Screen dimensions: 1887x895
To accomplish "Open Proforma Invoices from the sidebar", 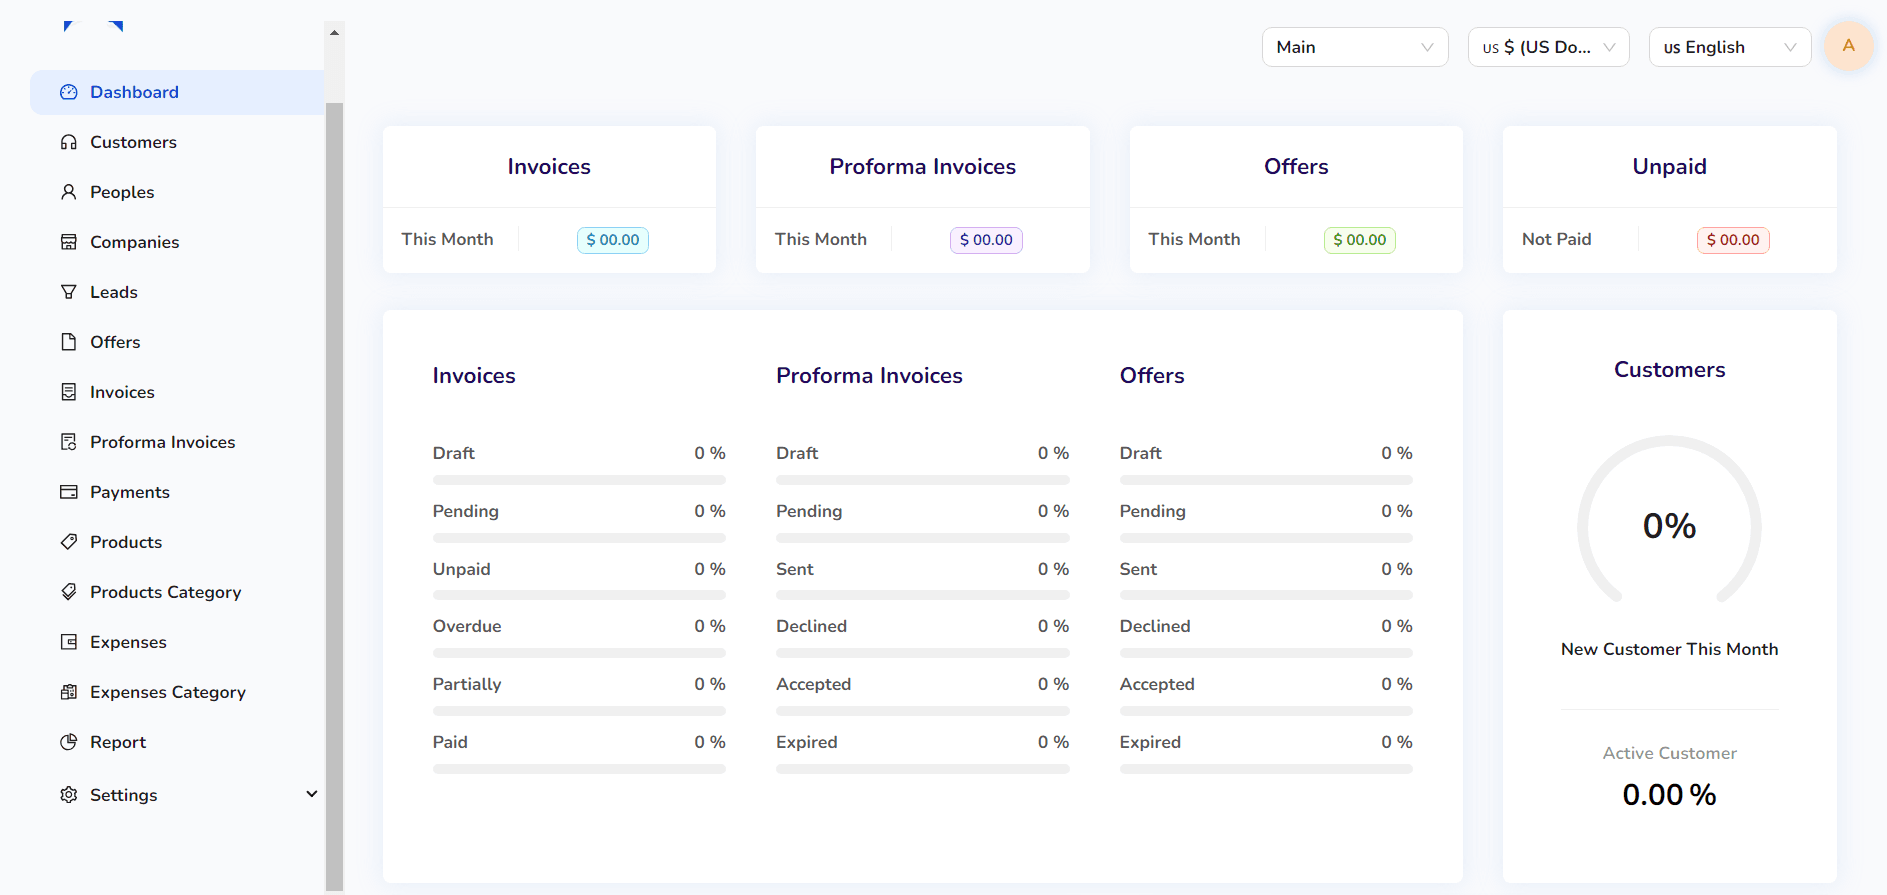I will [x=162, y=442].
